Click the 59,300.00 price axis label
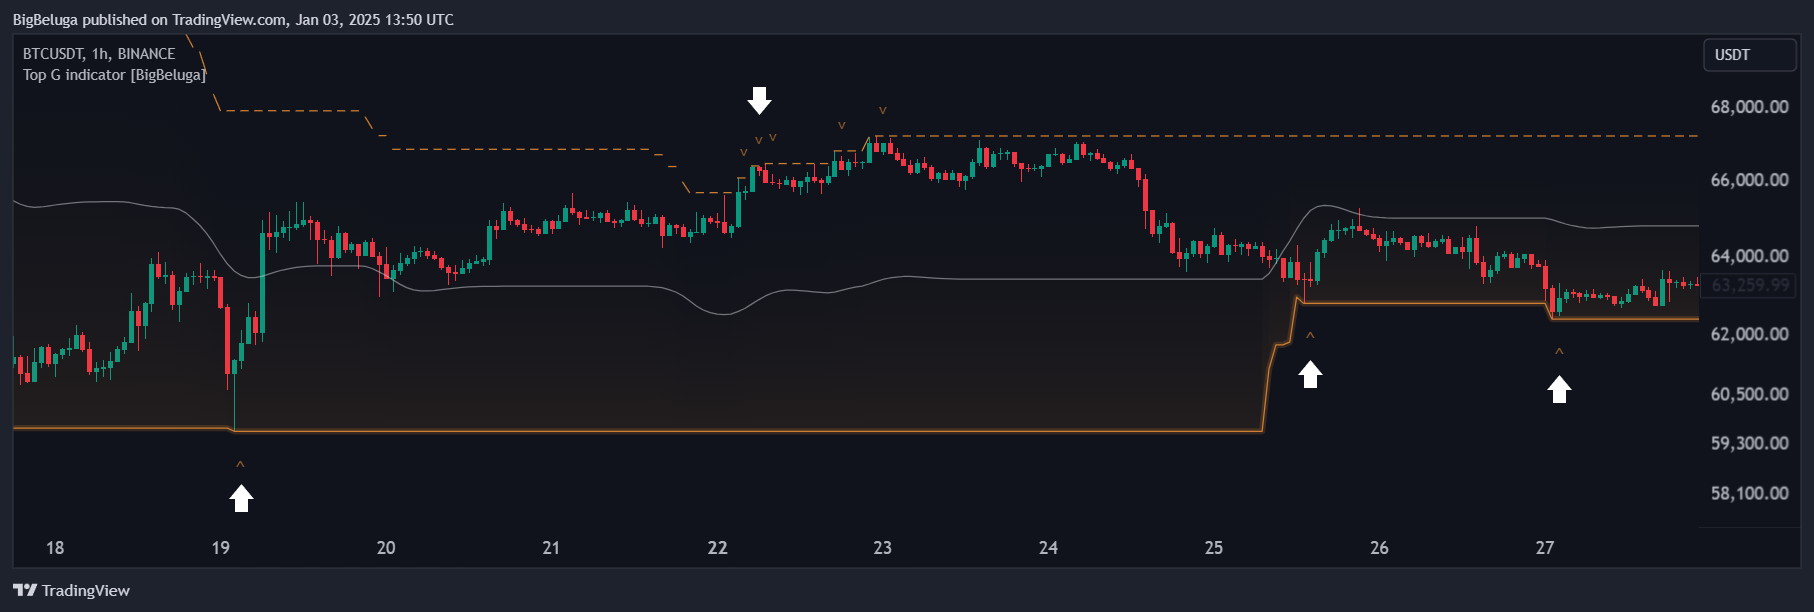The width and height of the screenshot is (1814, 612). pyautogui.click(x=1749, y=443)
